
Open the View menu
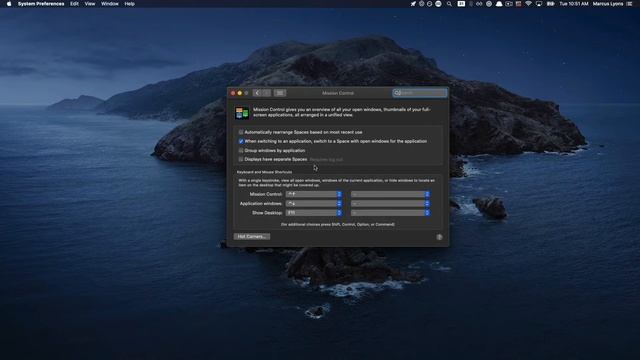(x=90, y=4)
